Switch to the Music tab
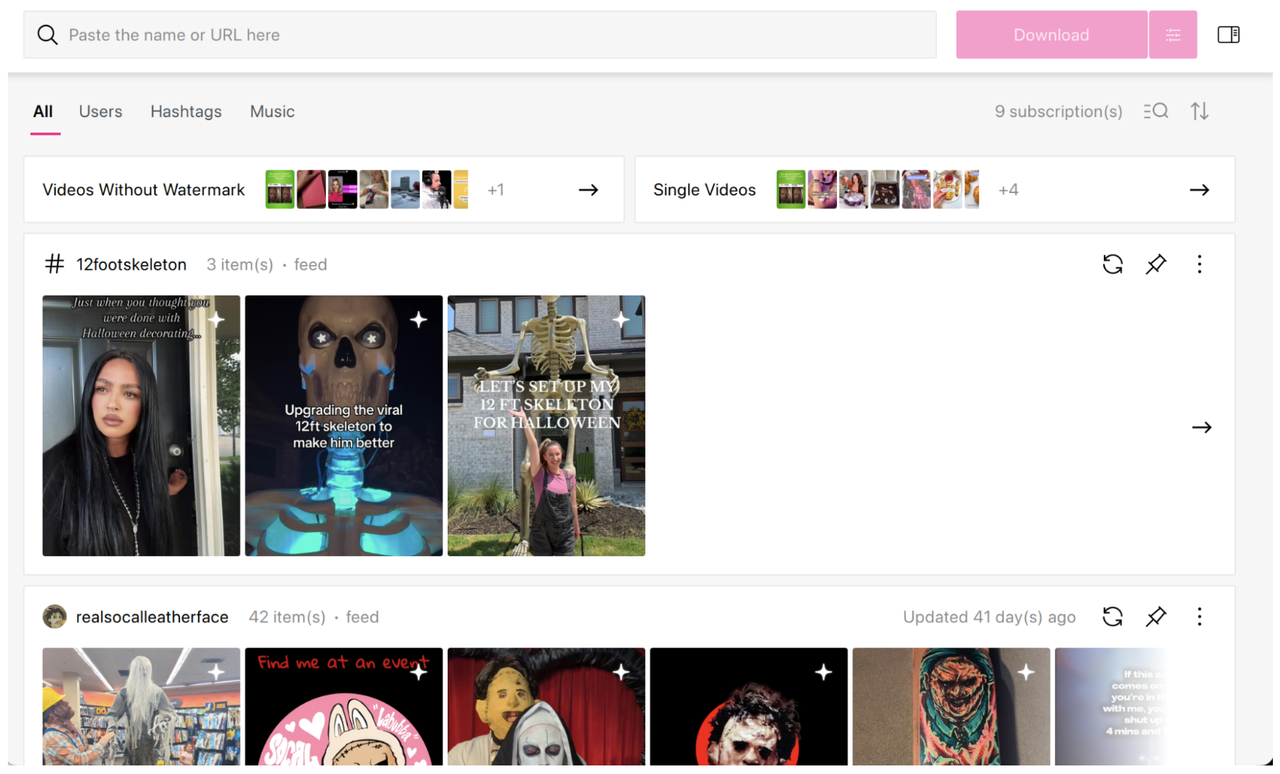Screen dimensions: 1280x774 pos(272,111)
